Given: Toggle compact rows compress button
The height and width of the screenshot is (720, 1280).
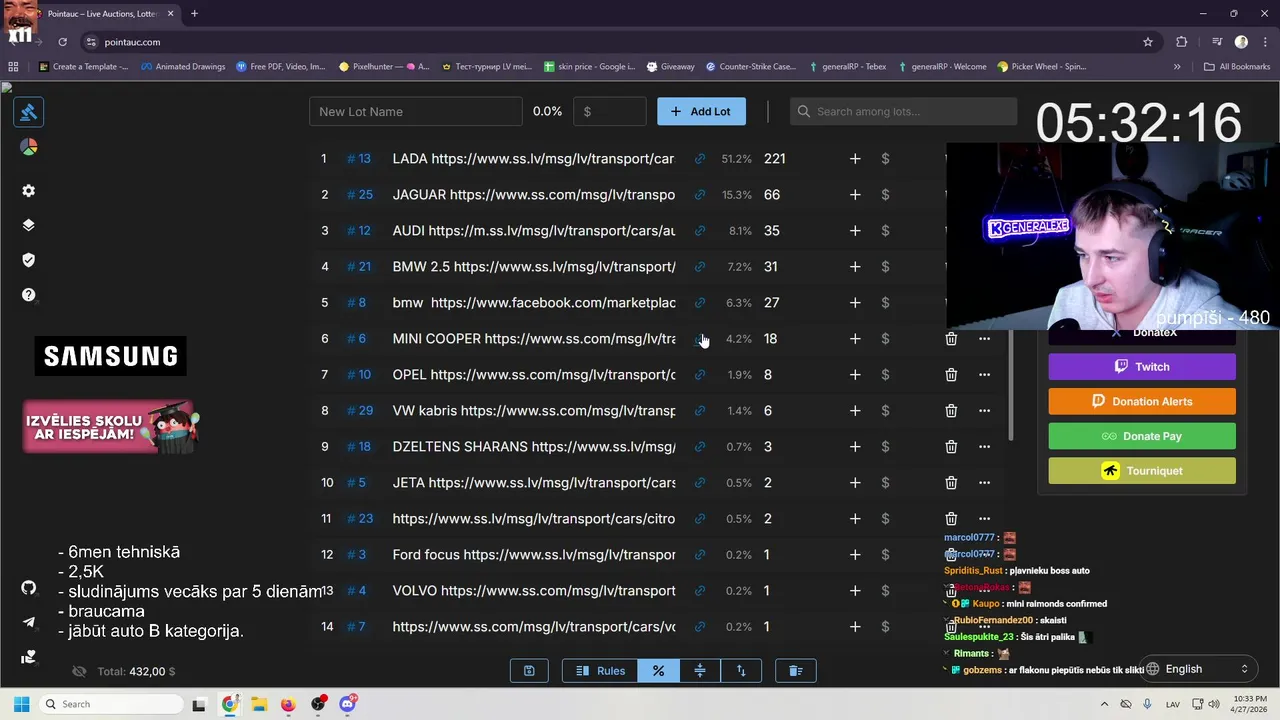Looking at the screenshot, I should 700,671.
